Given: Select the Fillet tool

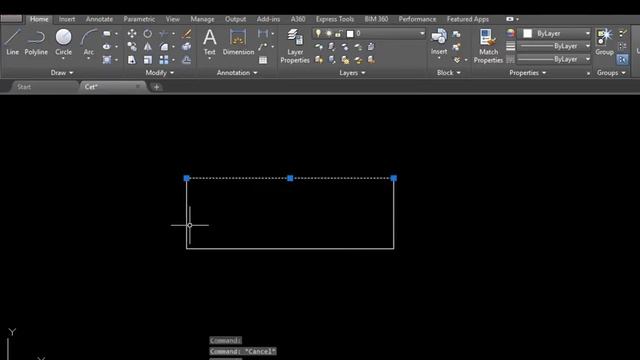Looking at the screenshot, I should pos(164,47).
